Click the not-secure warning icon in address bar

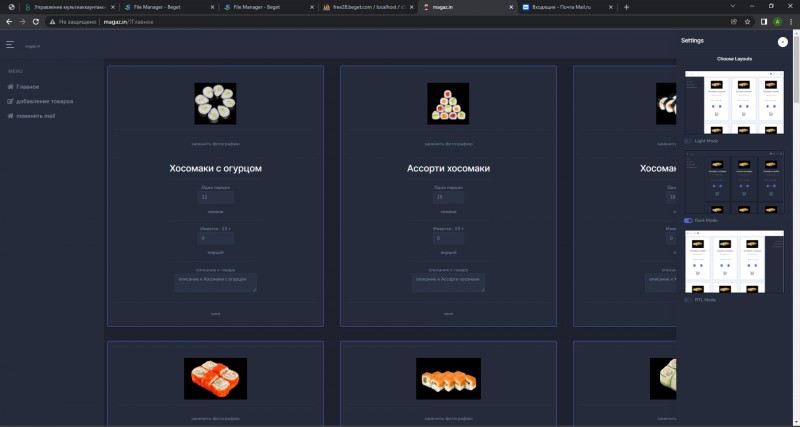point(52,22)
